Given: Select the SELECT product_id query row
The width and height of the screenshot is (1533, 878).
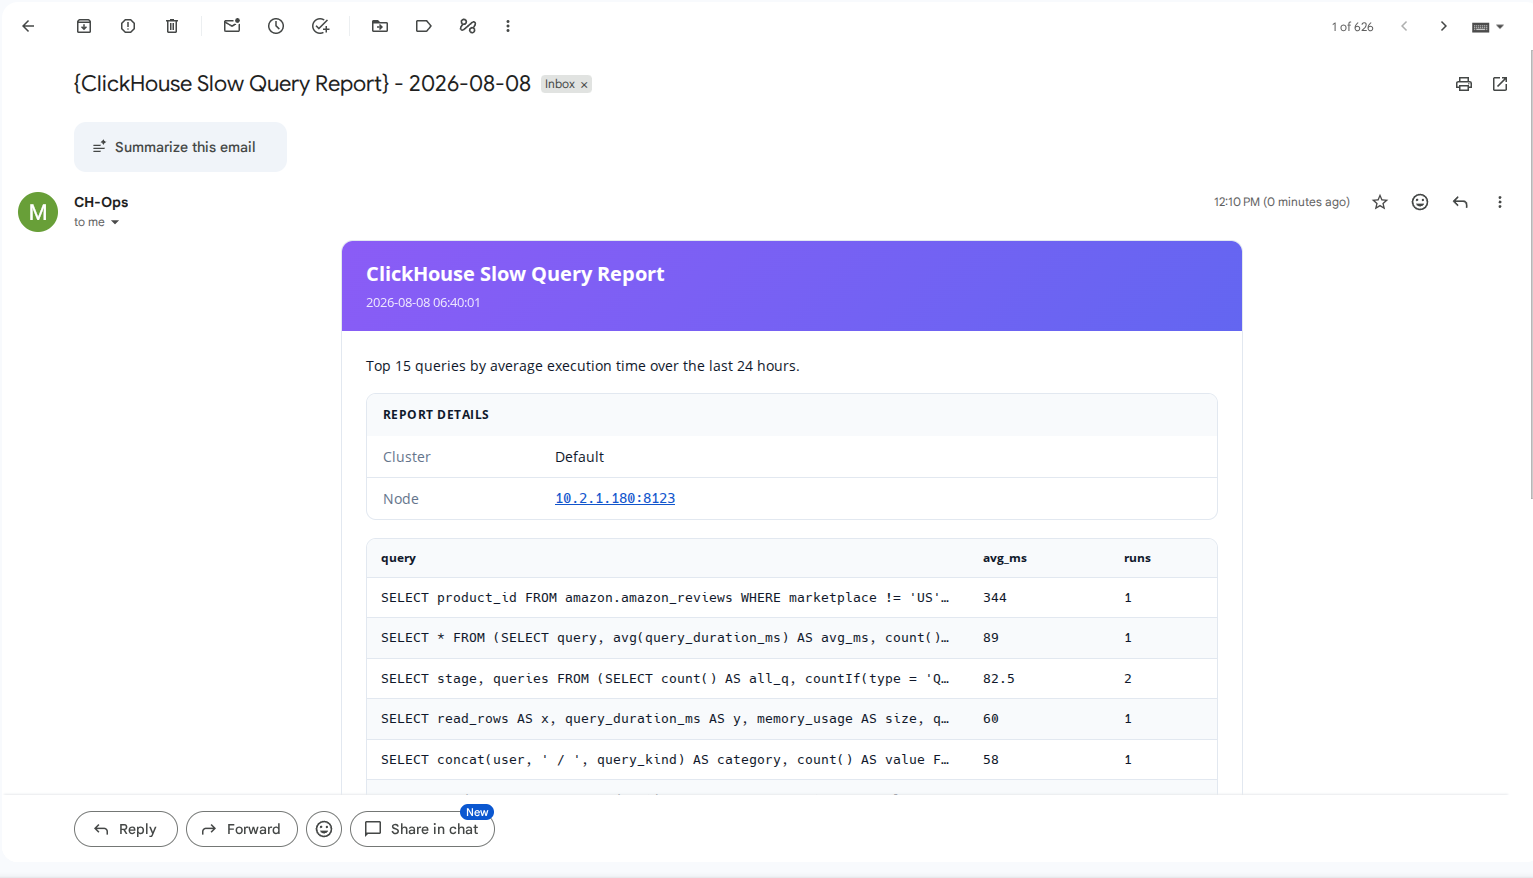Looking at the screenshot, I should (792, 598).
